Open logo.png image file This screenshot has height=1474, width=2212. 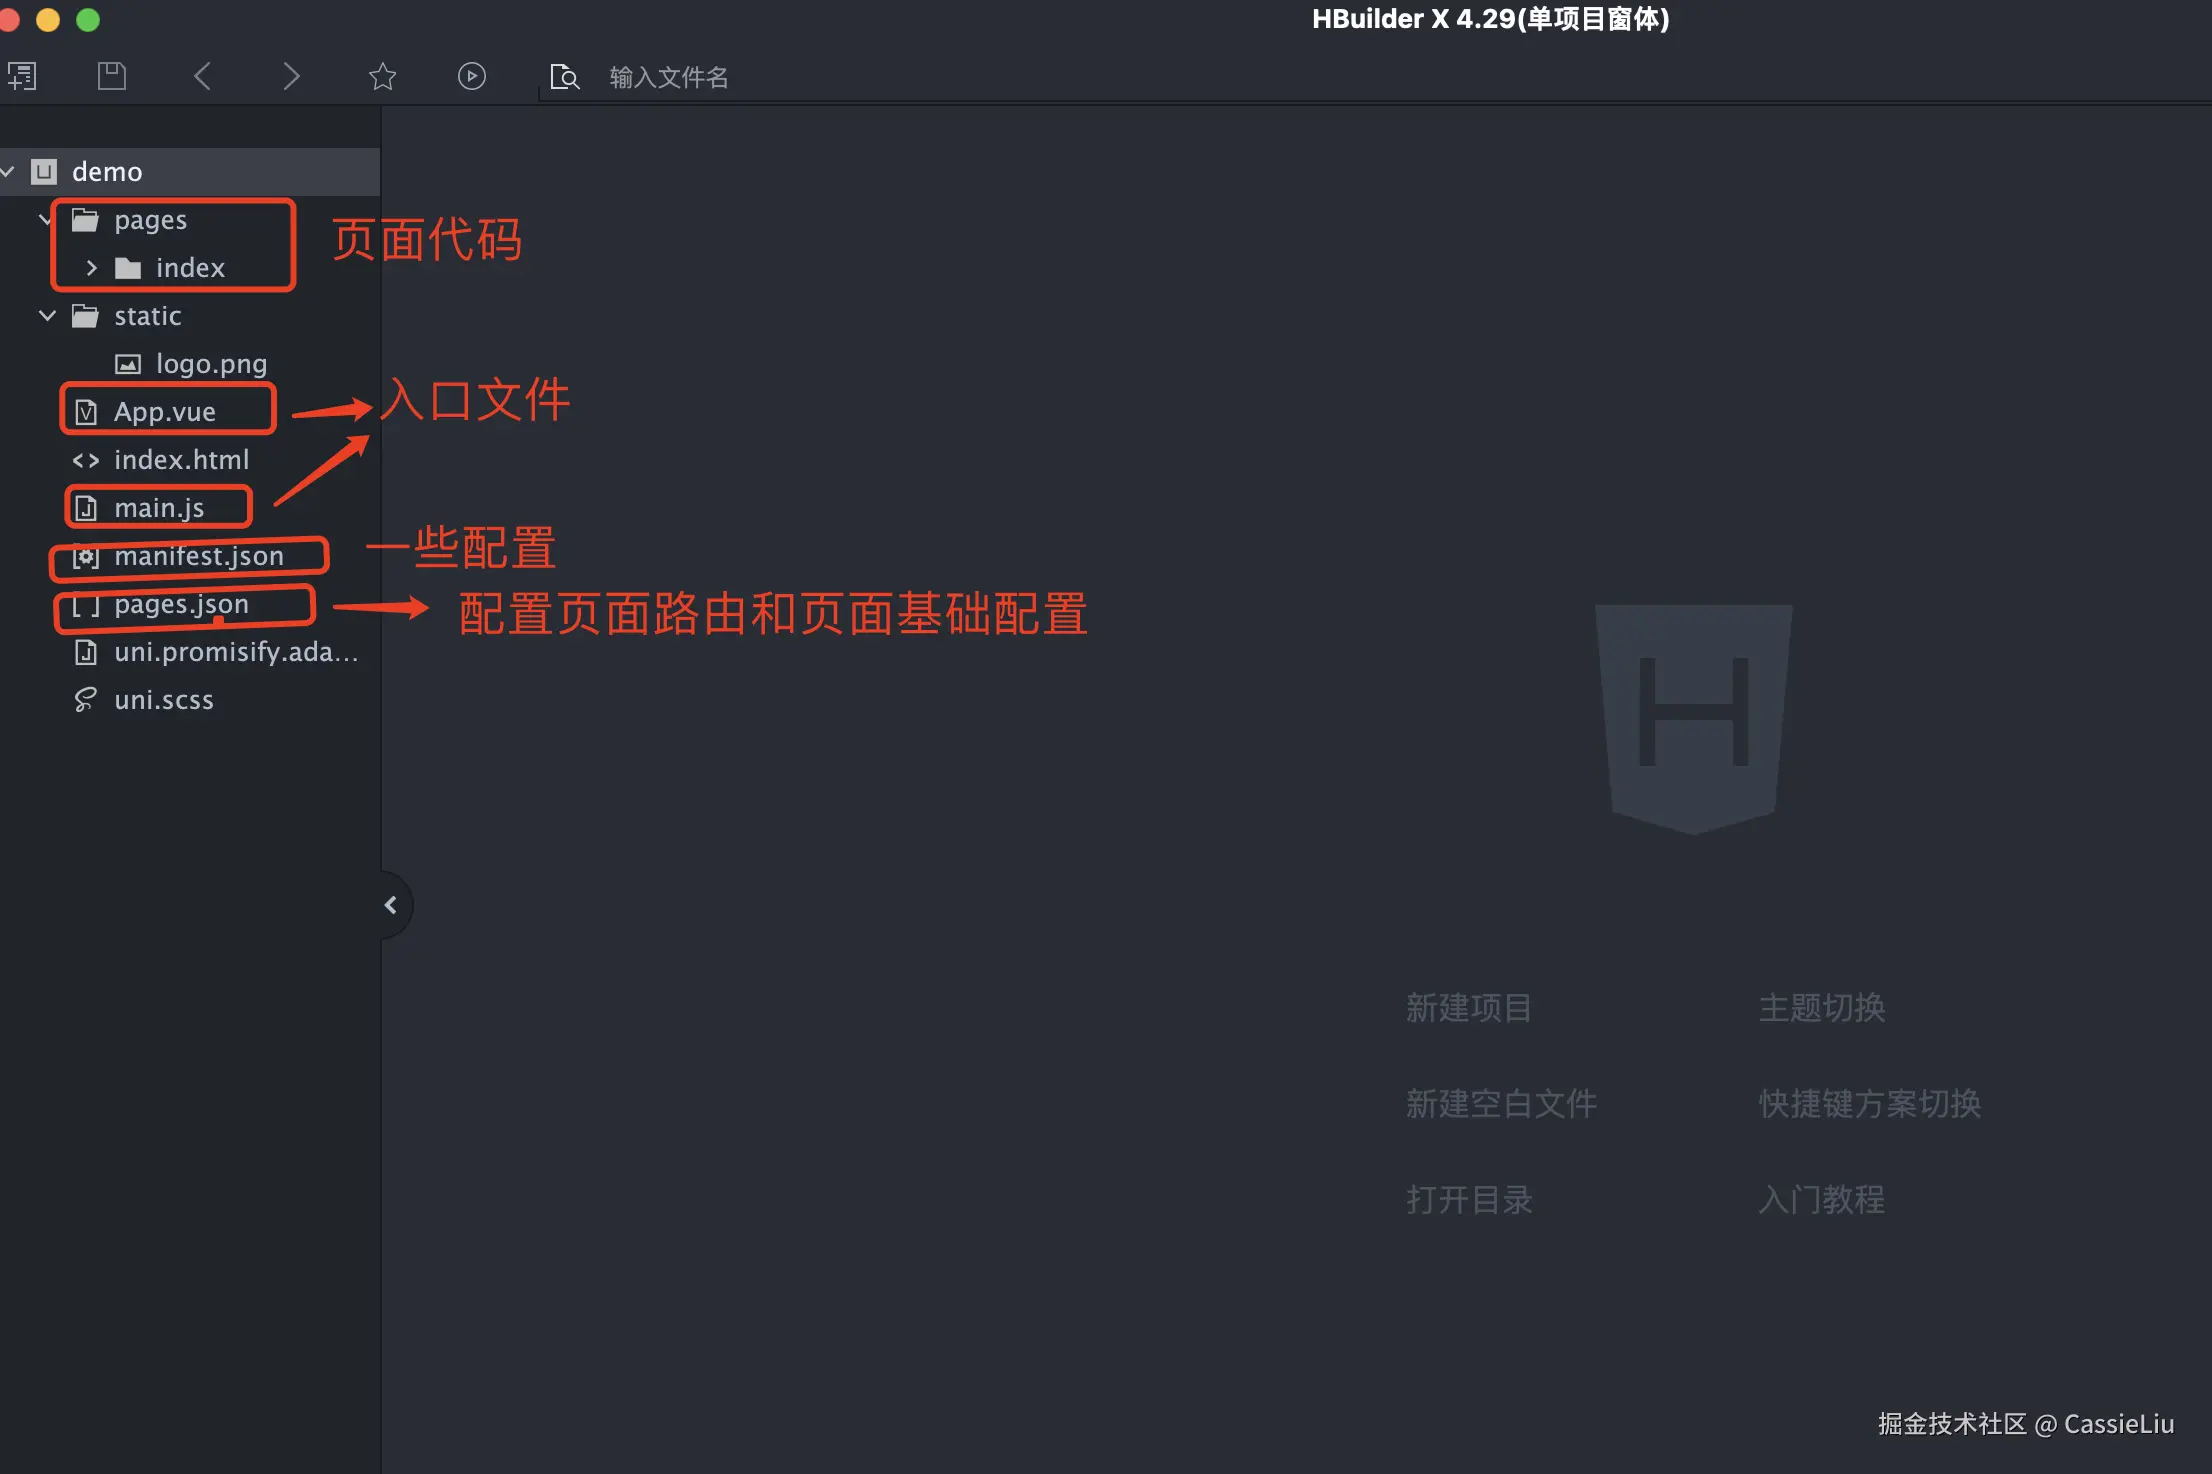(210, 364)
